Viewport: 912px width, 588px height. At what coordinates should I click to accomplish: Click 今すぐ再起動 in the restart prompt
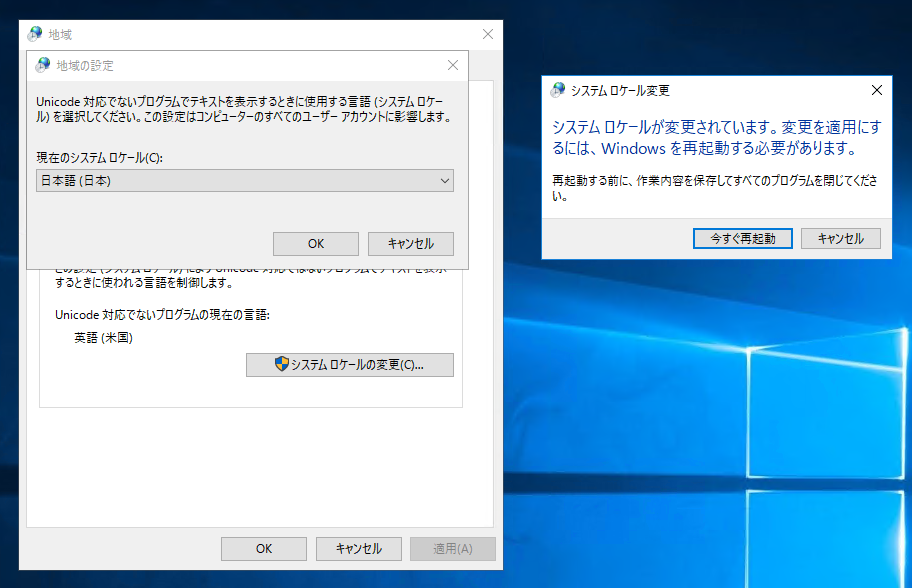[743, 238]
